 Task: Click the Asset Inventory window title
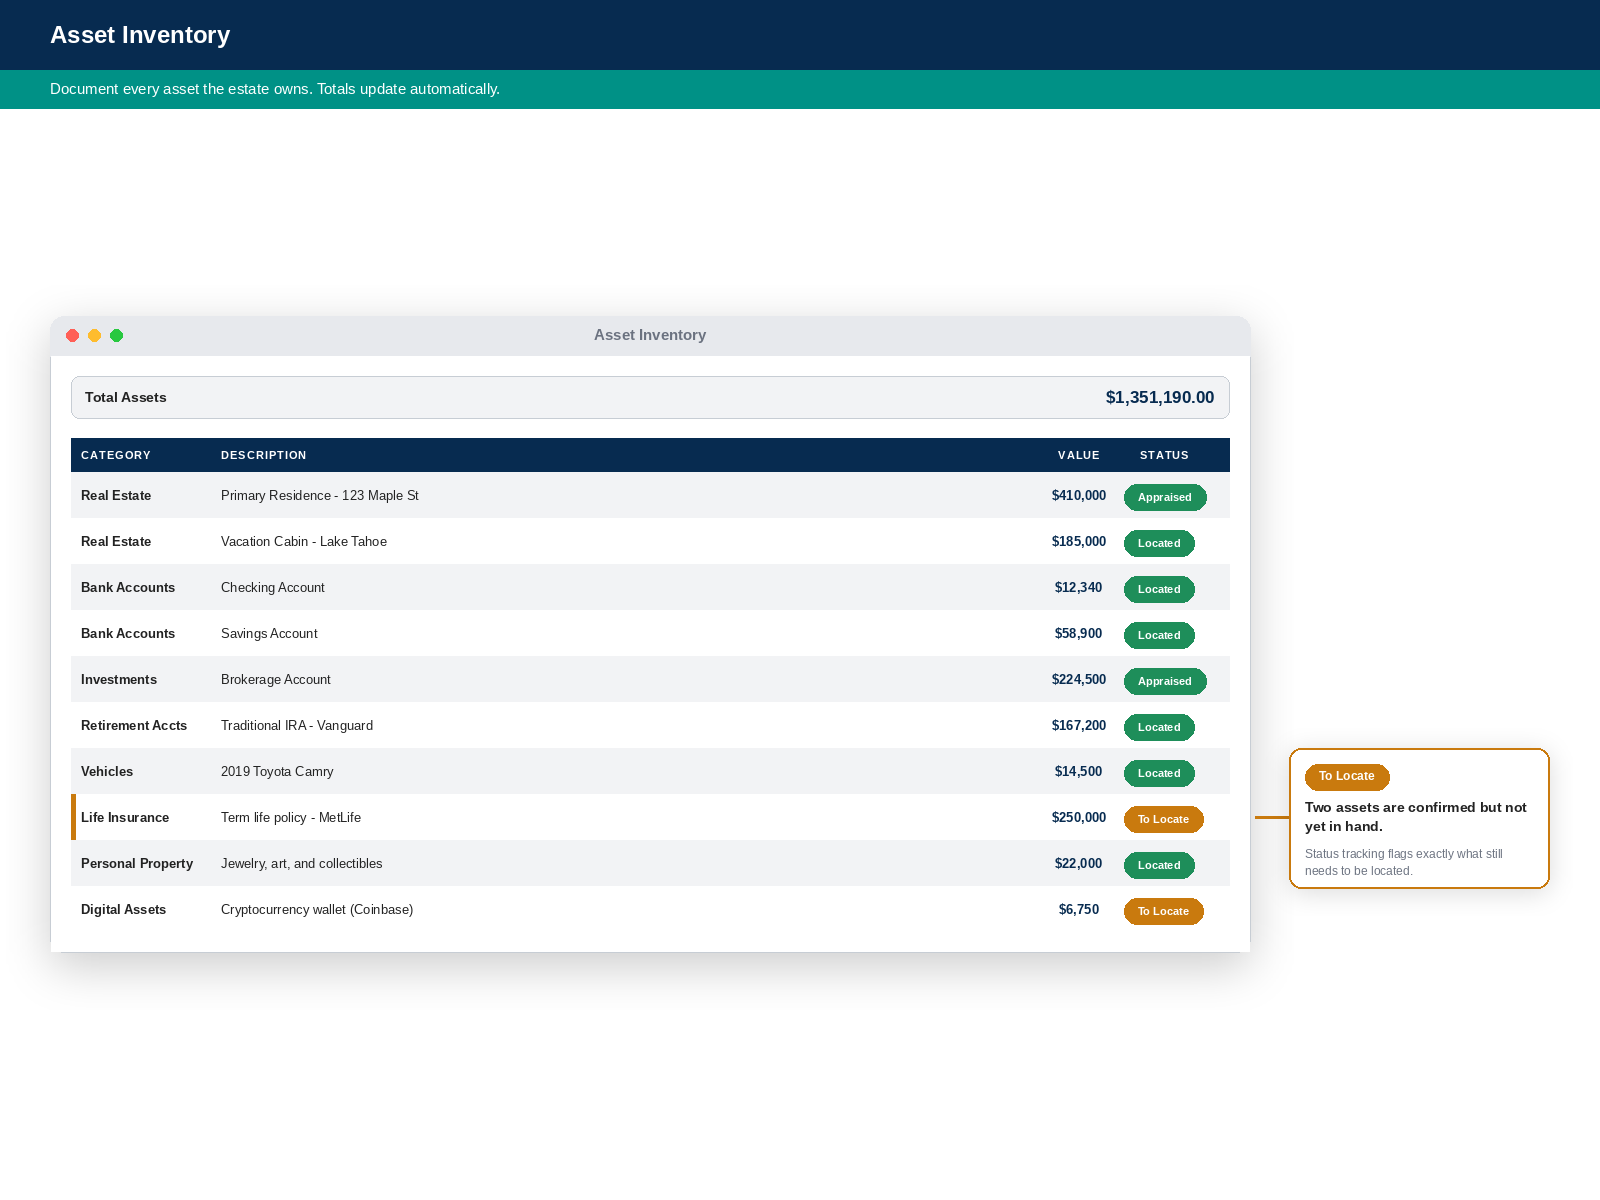(650, 335)
